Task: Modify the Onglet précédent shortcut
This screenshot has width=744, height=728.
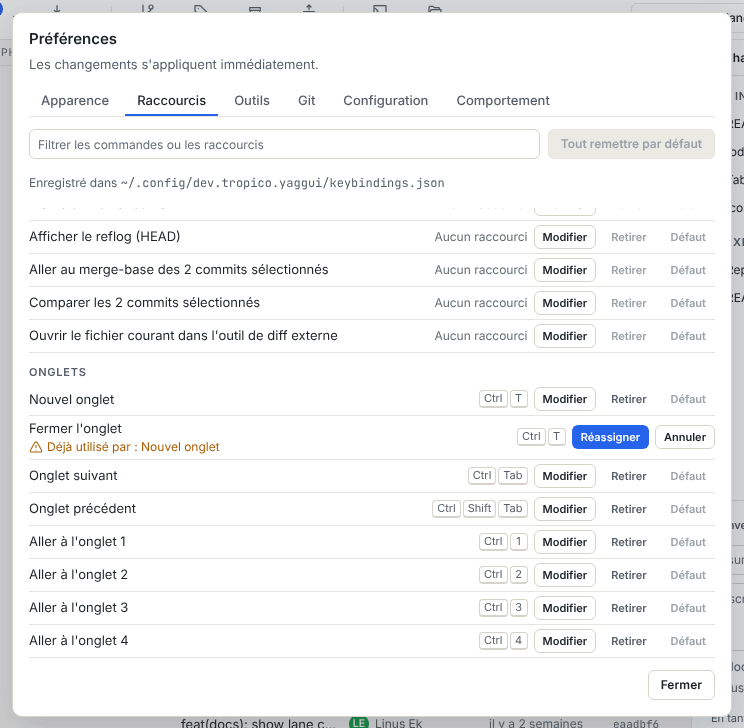Action: pyautogui.click(x=565, y=509)
